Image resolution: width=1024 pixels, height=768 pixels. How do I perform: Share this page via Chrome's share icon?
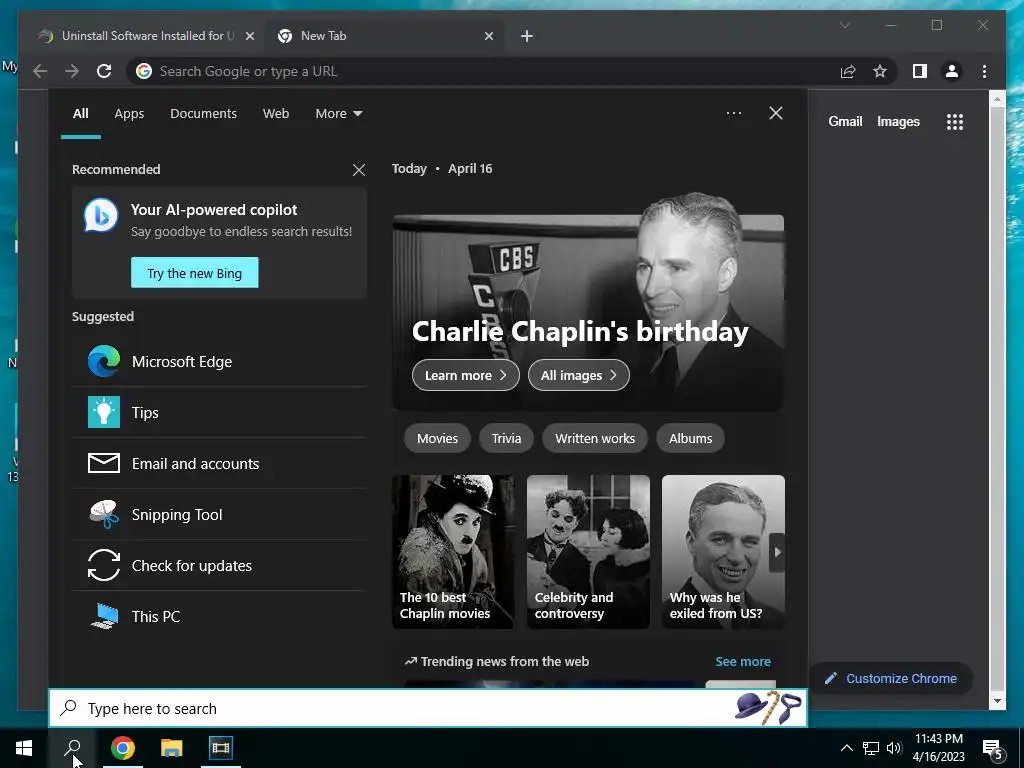pyautogui.click(x=848, y=71)
